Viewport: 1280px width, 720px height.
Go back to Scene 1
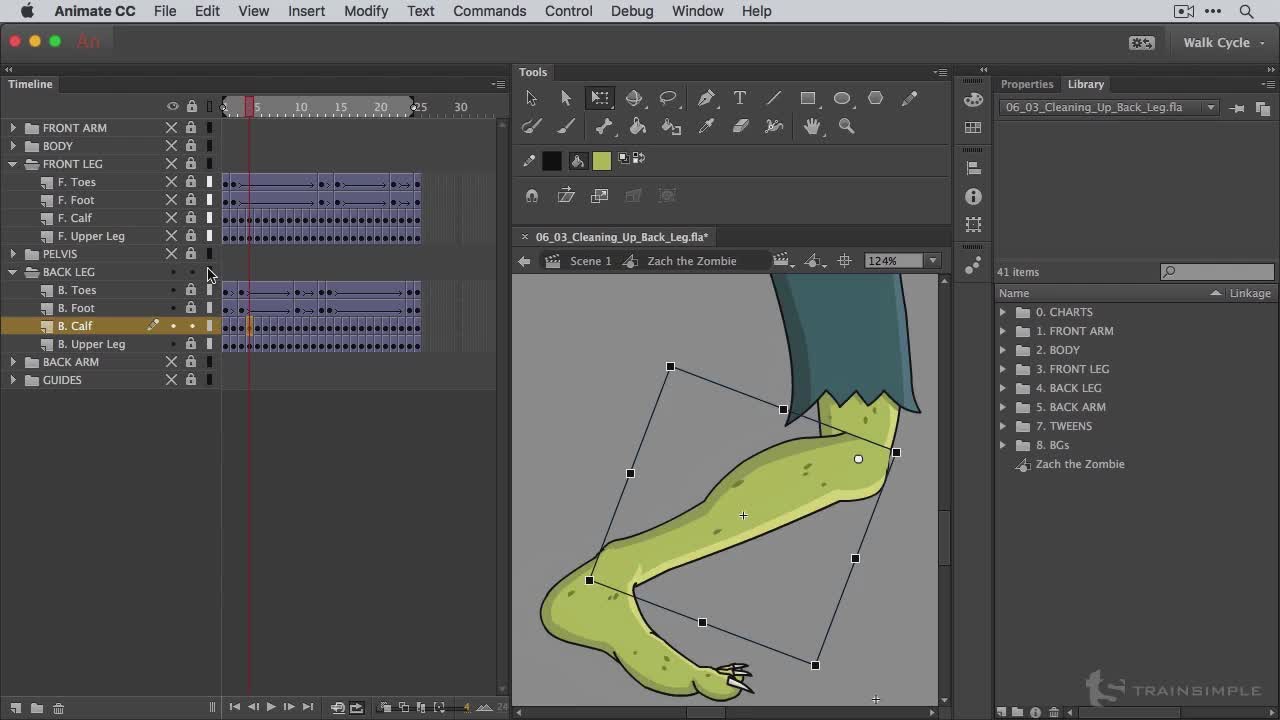click(x=590, y=261)
